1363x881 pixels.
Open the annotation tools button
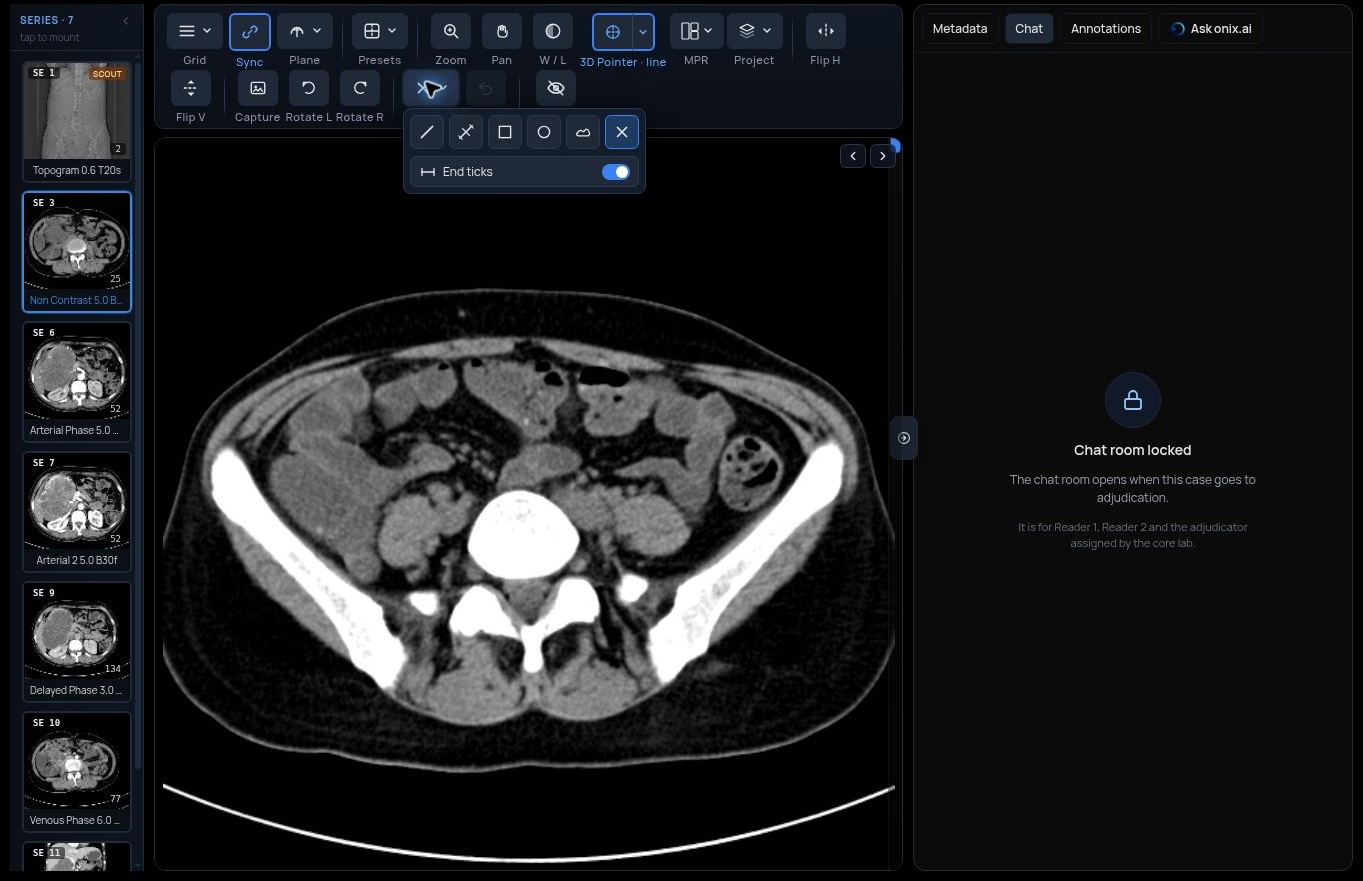coord(430,88)
